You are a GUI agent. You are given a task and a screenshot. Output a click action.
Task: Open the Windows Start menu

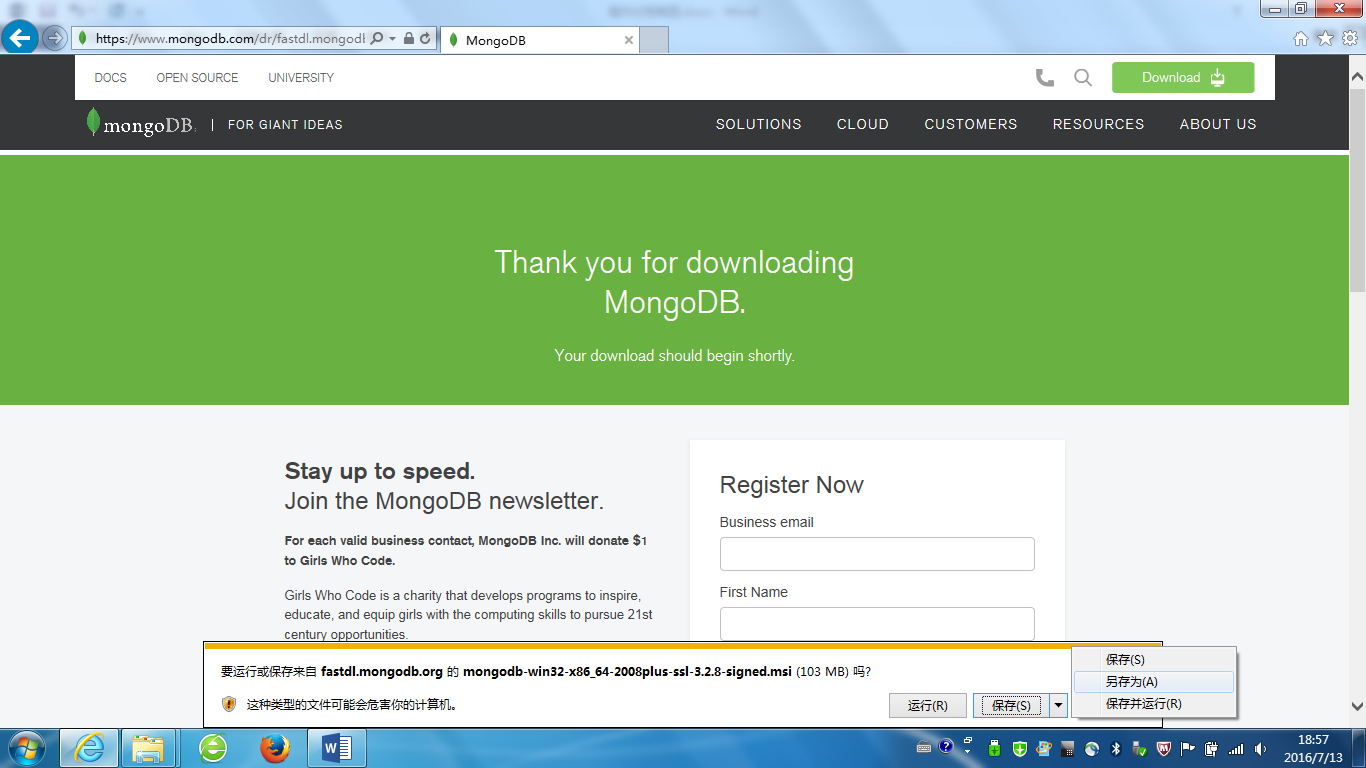pyautogui.click(x=27, y=748)
